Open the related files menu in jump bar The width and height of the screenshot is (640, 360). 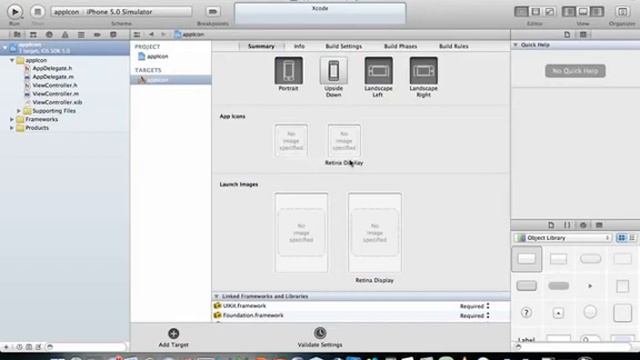click(137, 35)
